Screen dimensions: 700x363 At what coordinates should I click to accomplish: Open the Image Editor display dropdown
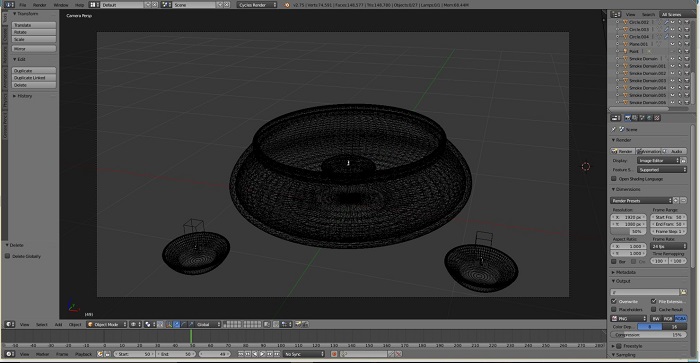(x=658, y=160)
